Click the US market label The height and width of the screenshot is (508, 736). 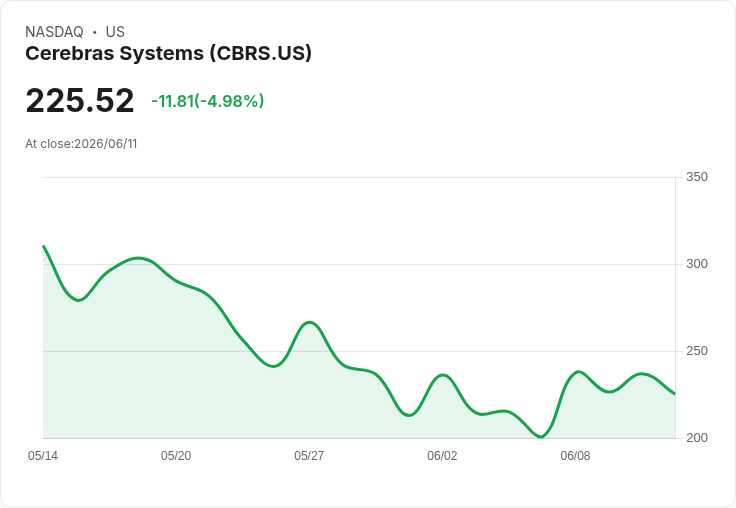115,31
